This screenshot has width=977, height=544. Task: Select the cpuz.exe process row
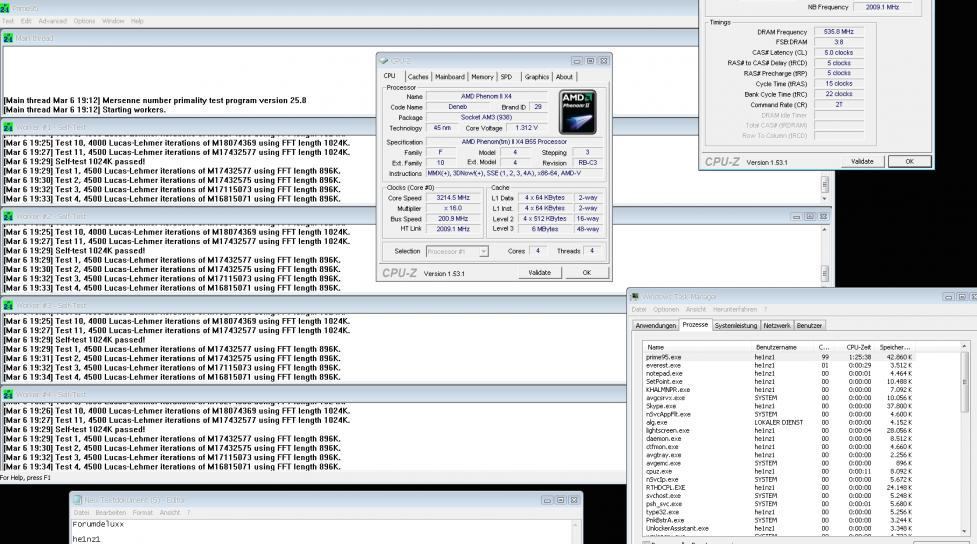click(779, 472)
